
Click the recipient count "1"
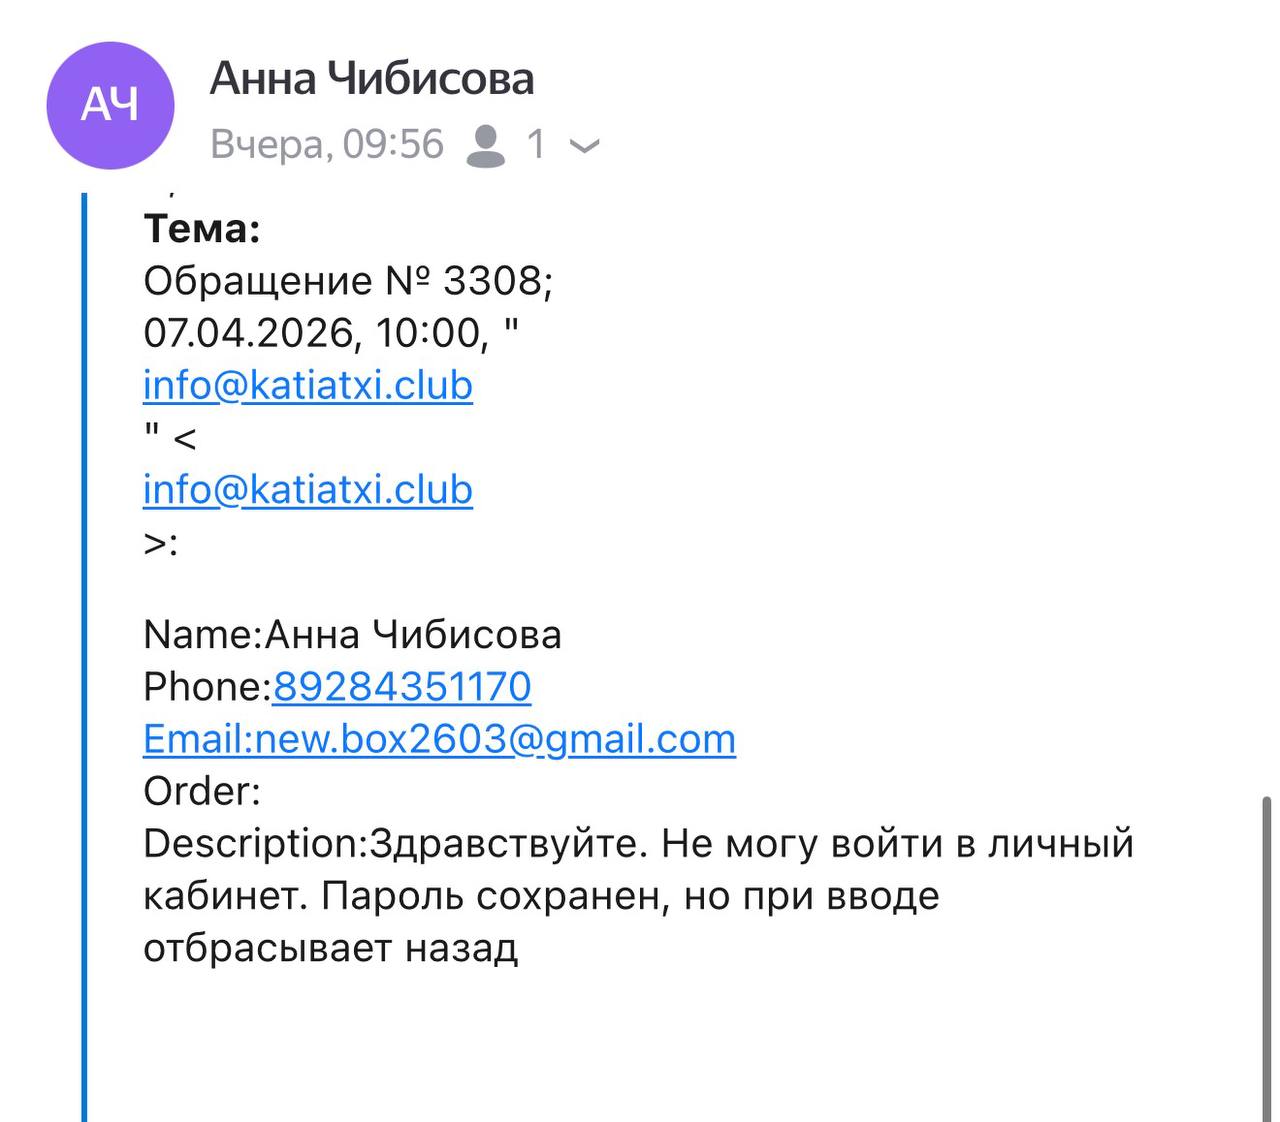536,145
